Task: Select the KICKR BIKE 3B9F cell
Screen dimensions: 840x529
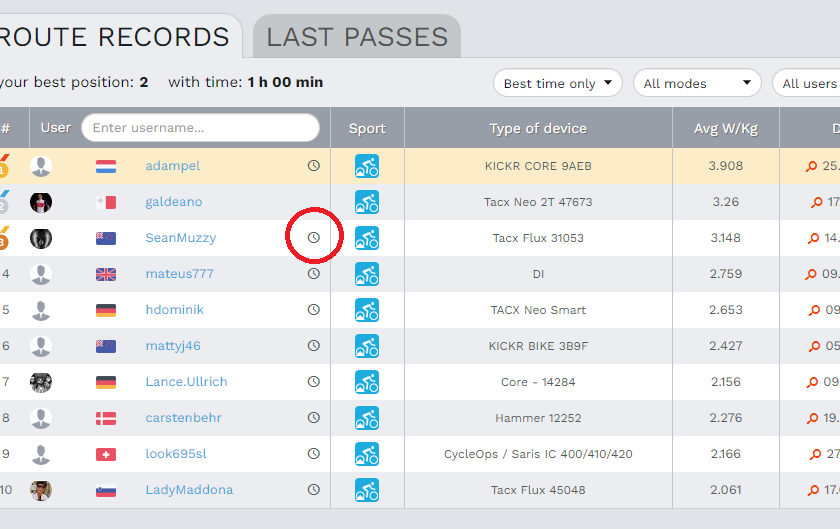Action: tap(538, 346)
